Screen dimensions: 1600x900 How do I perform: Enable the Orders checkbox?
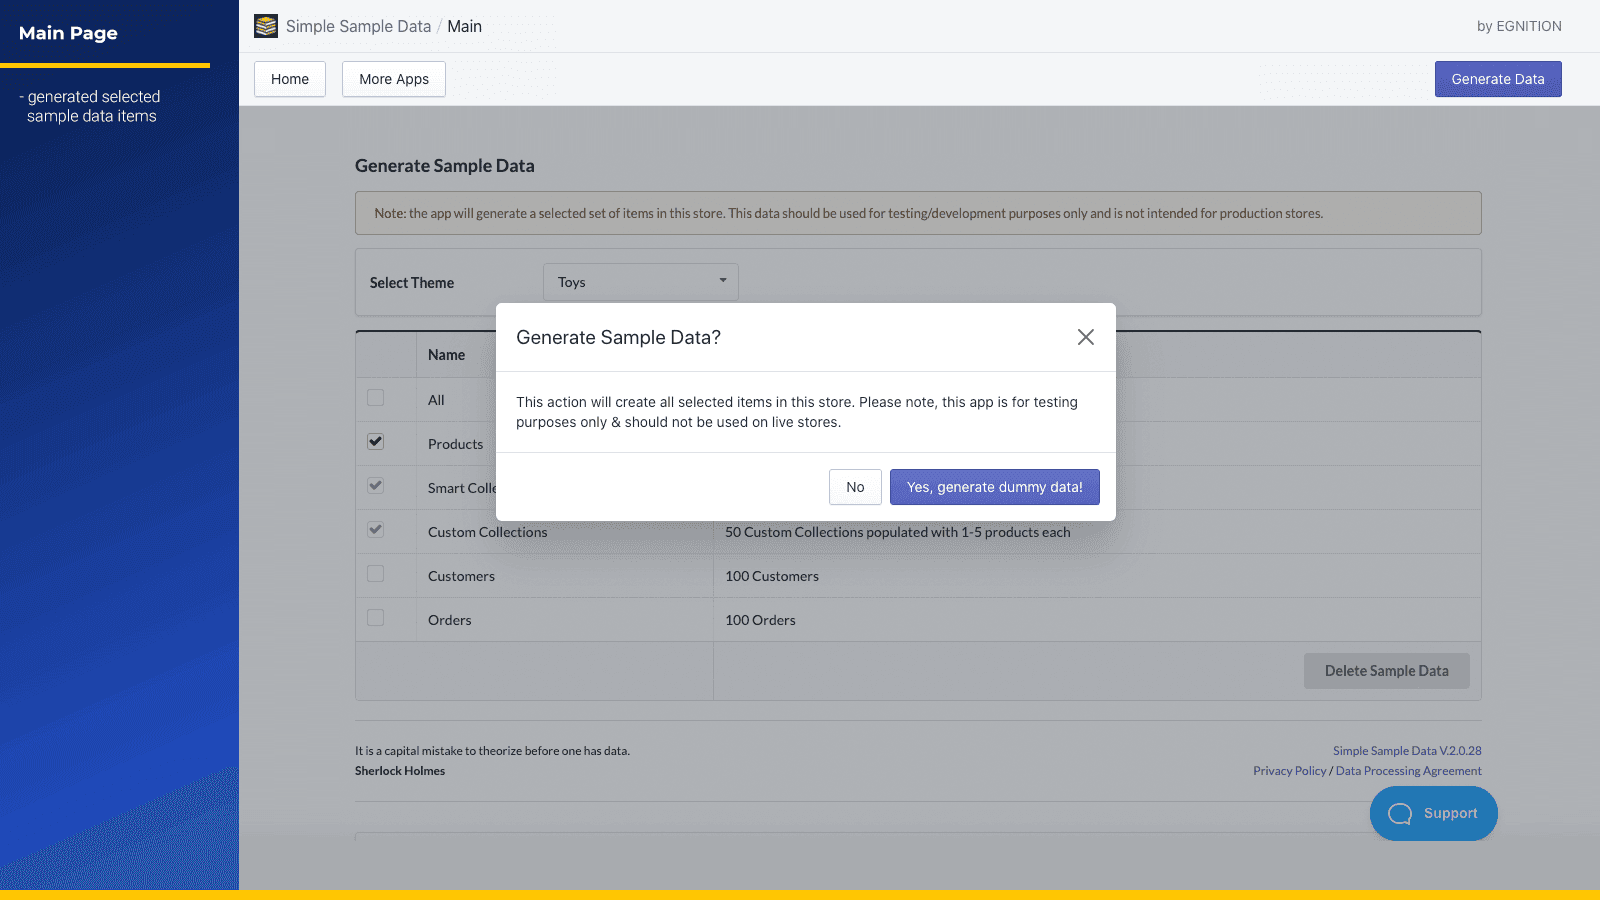click(374, 617)
